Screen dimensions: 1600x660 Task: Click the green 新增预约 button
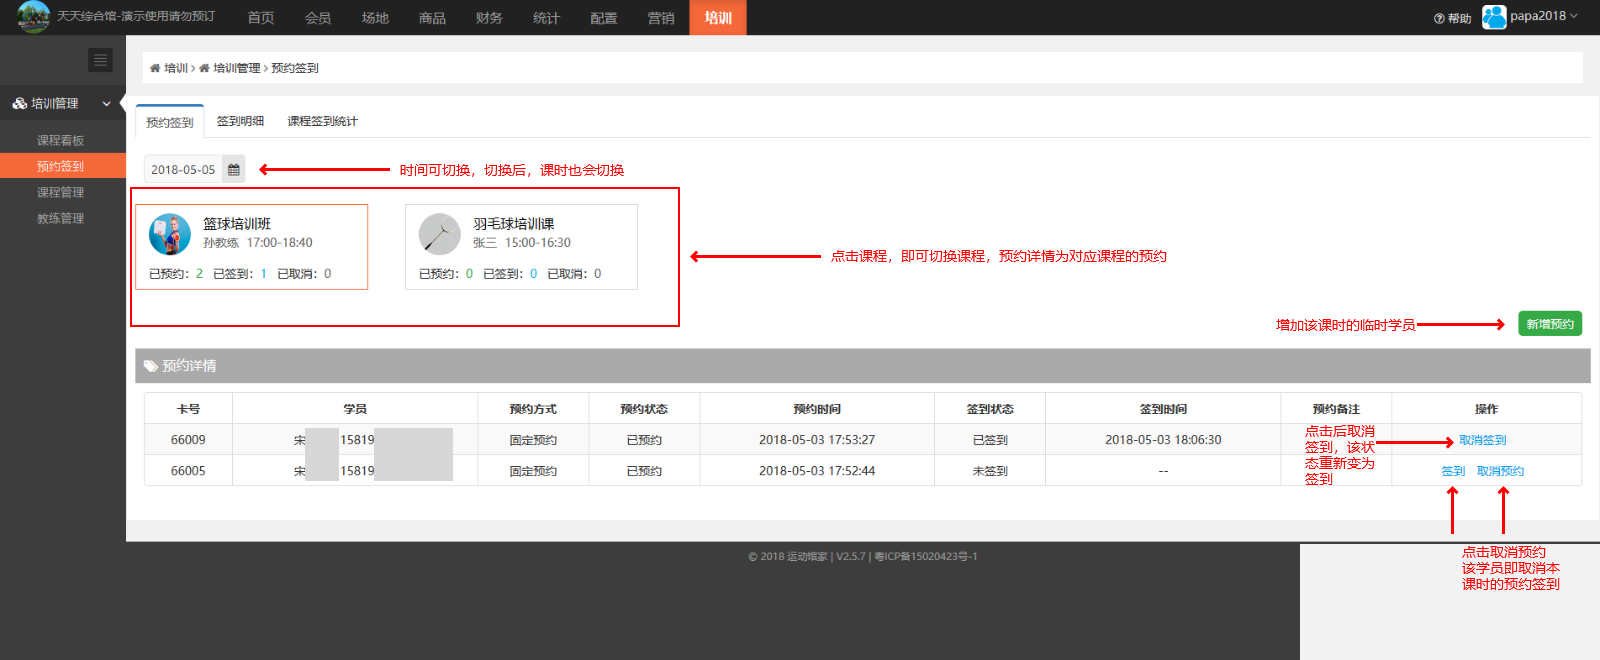tap(1550, 324)
